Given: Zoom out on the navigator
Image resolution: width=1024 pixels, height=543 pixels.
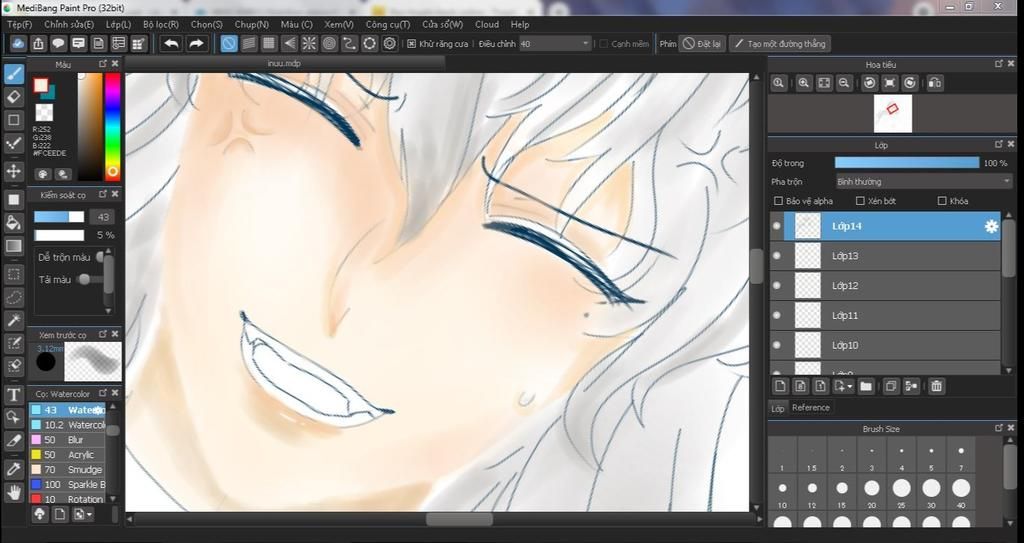Looking at the screenshot, I should coord(844,83).
